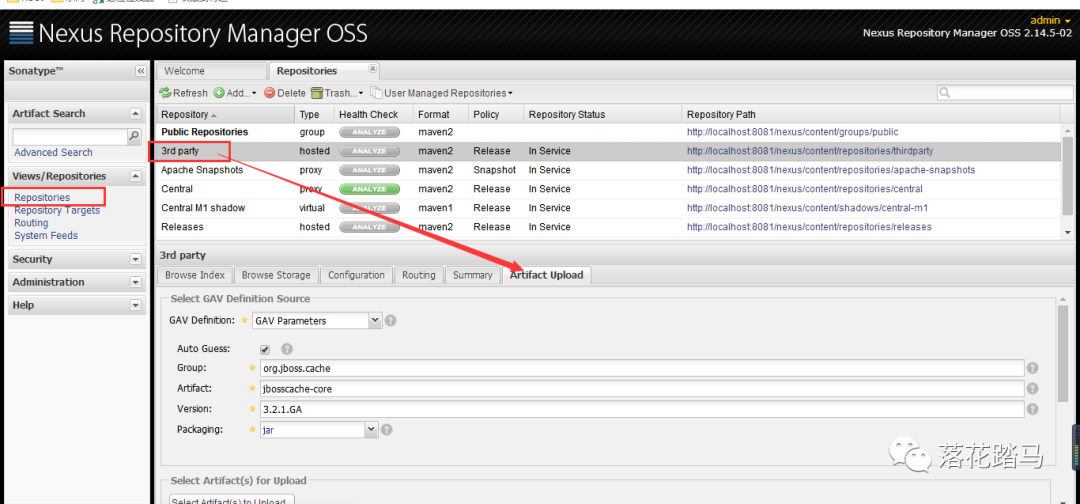Open System Feeds link
1080x504 pixels.
click(46, 235)
